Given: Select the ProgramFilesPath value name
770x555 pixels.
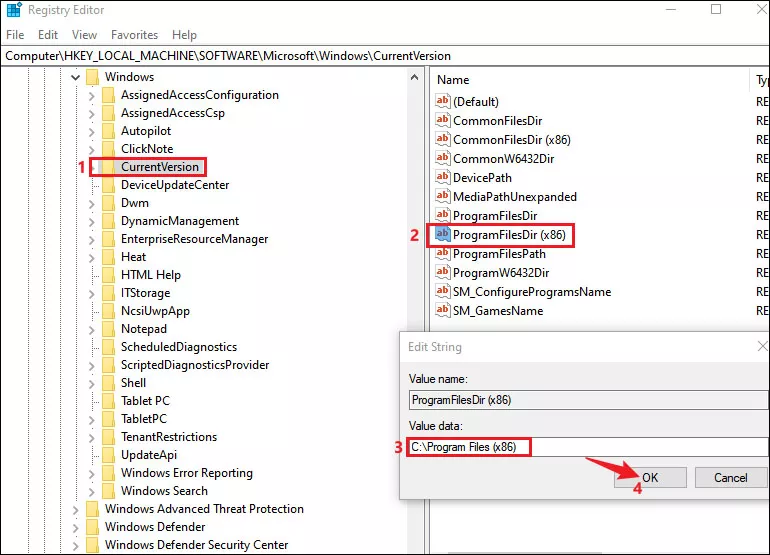Looking at the screenshot, I should tap(499, 254).
